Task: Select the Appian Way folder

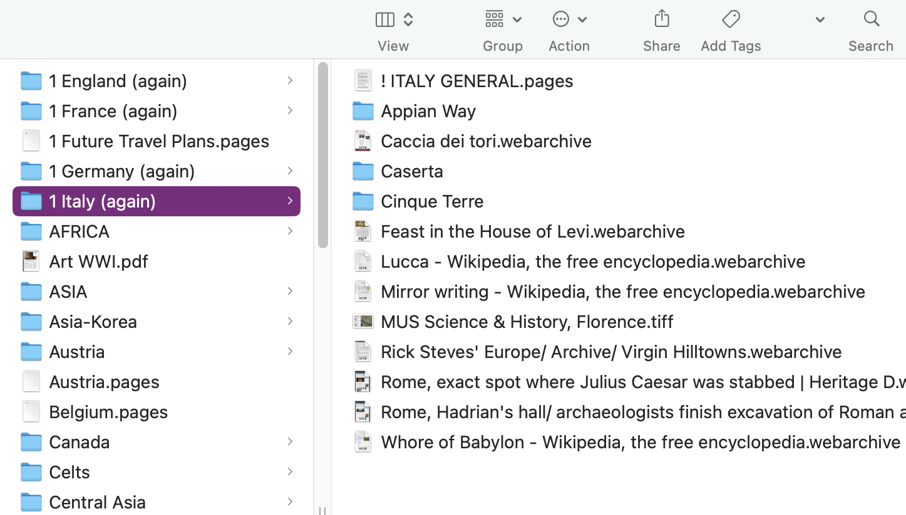Action: coord(427,111)
